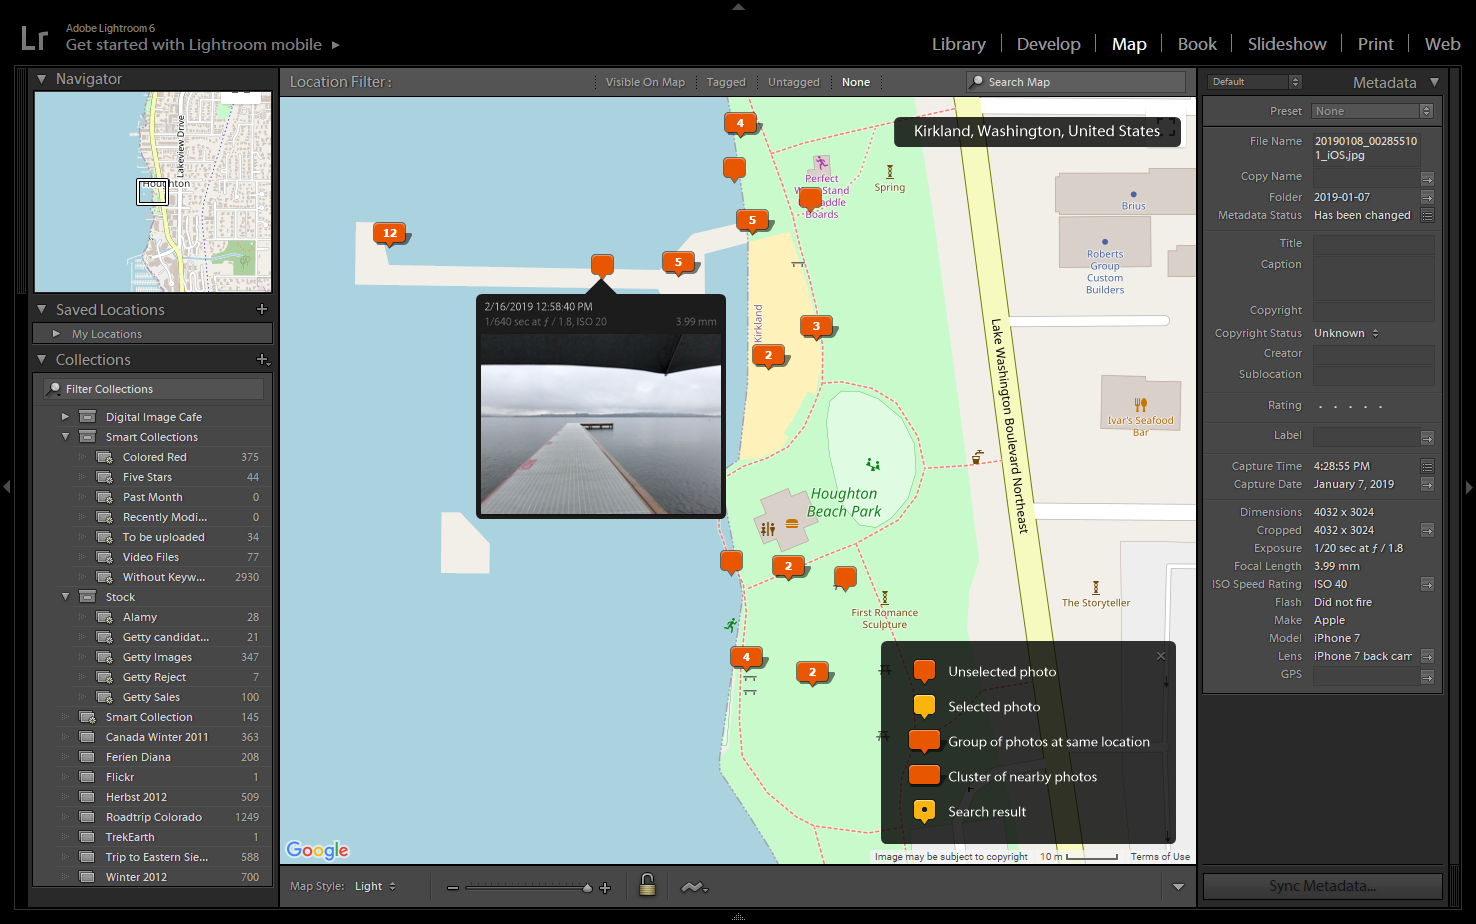Click the Metadata Status list icon
The image size is (1476, 924).
tap(1427, 215)
